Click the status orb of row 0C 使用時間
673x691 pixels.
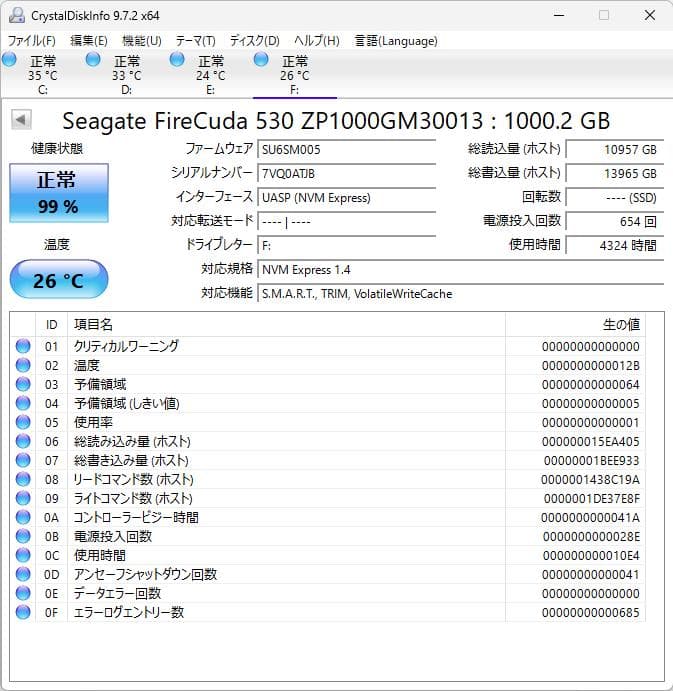pos(23,555)
